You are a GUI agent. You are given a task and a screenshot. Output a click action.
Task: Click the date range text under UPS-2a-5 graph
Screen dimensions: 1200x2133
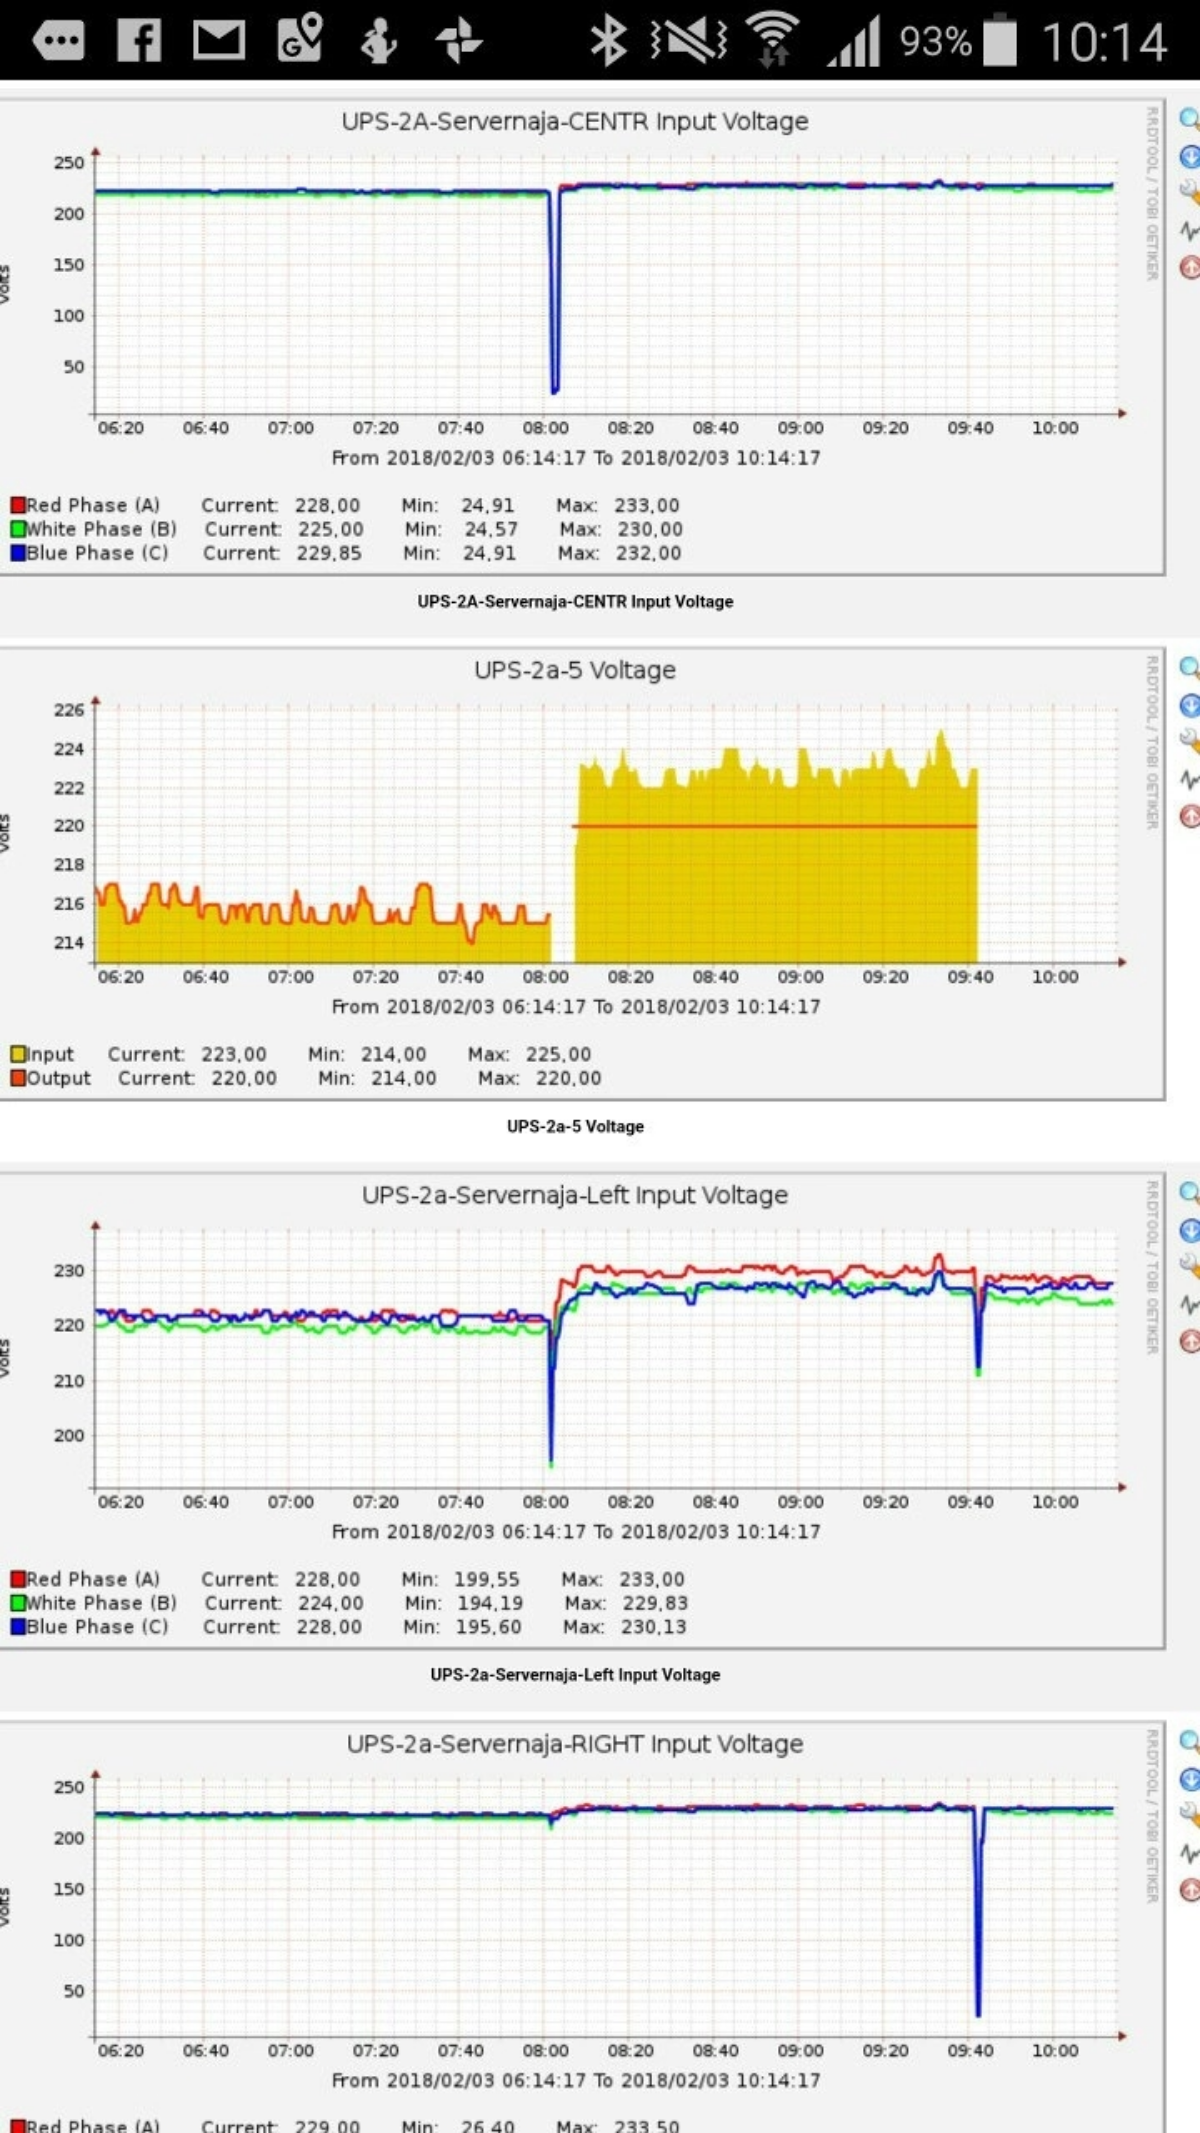(x=576, y=1007)
